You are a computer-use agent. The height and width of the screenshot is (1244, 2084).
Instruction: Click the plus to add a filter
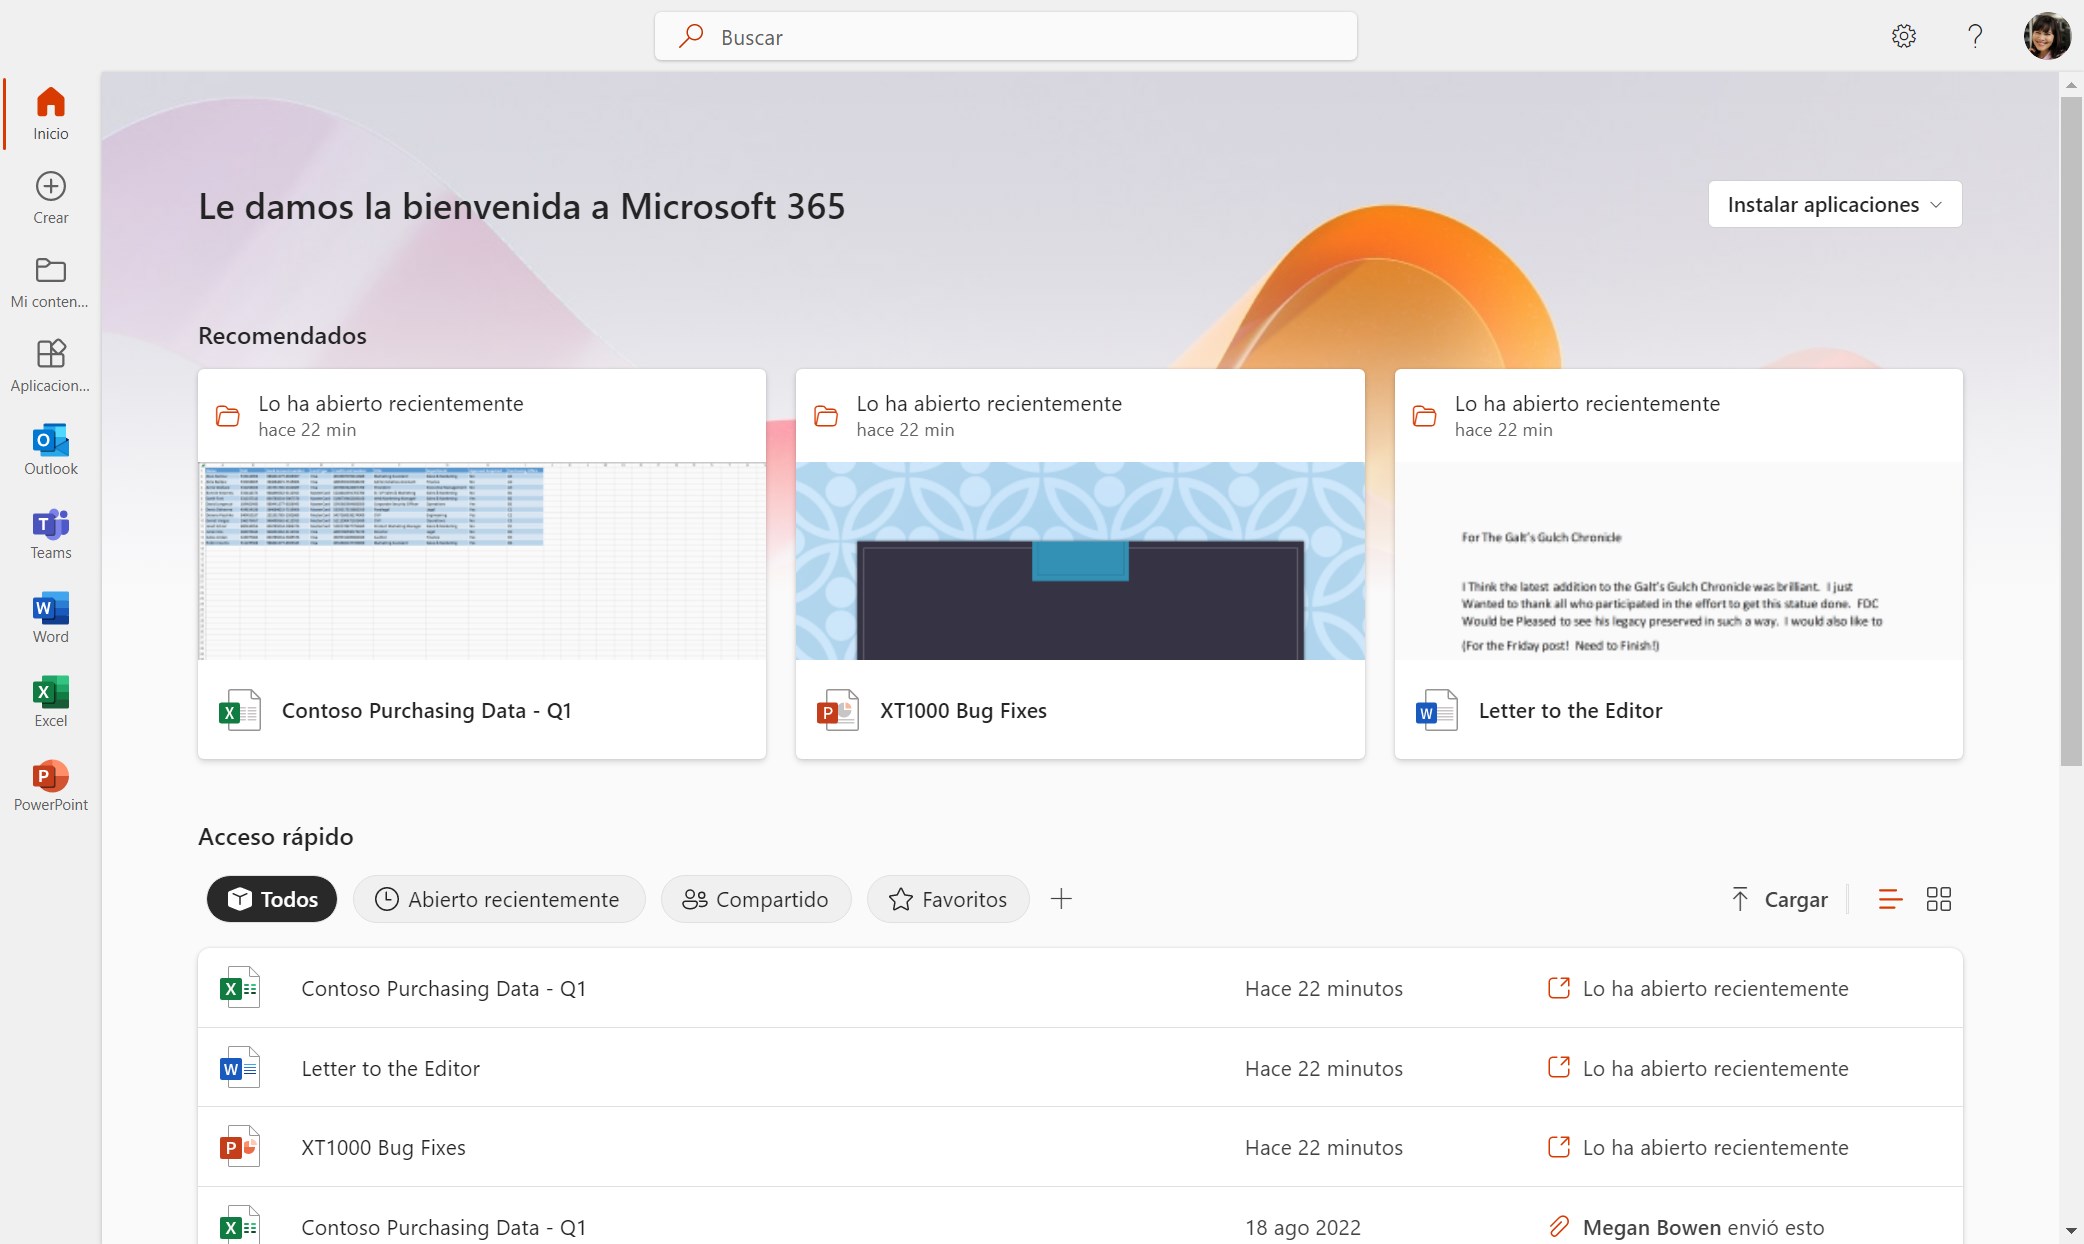click(1062, 899)
